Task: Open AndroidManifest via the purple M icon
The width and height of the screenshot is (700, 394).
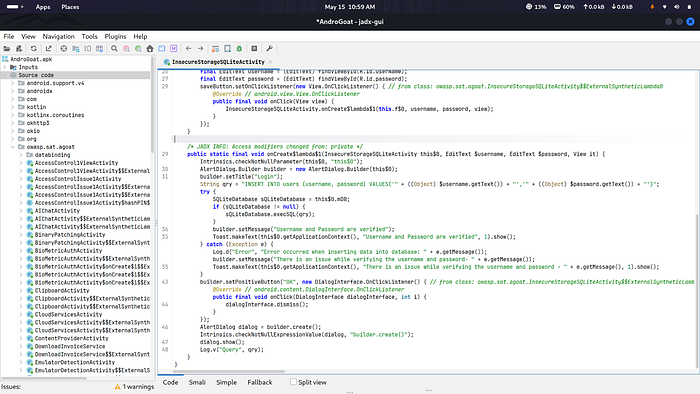Action: tap(174, 49)
